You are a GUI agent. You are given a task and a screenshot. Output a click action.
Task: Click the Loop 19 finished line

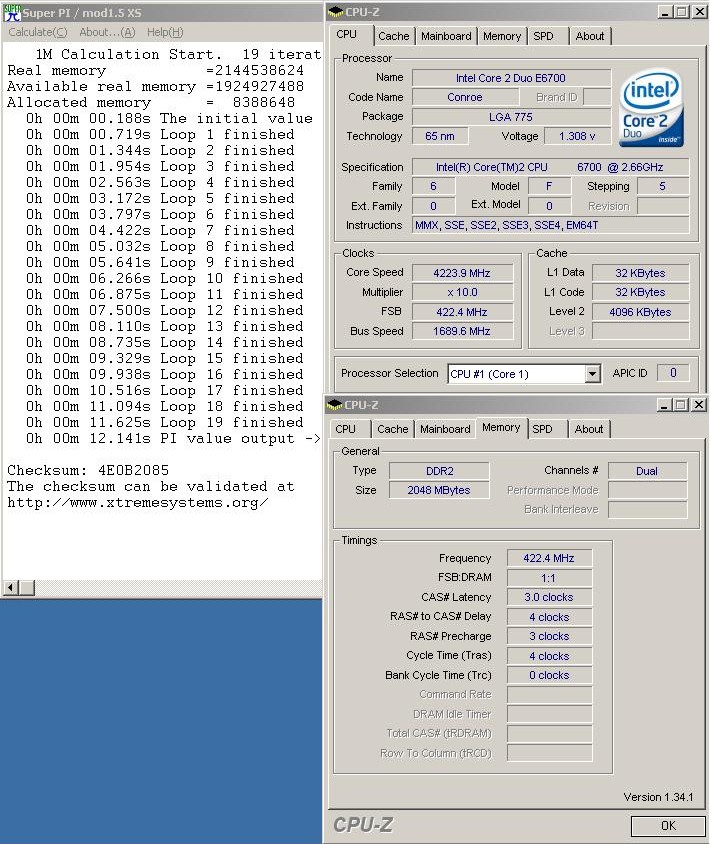point(164,423)
